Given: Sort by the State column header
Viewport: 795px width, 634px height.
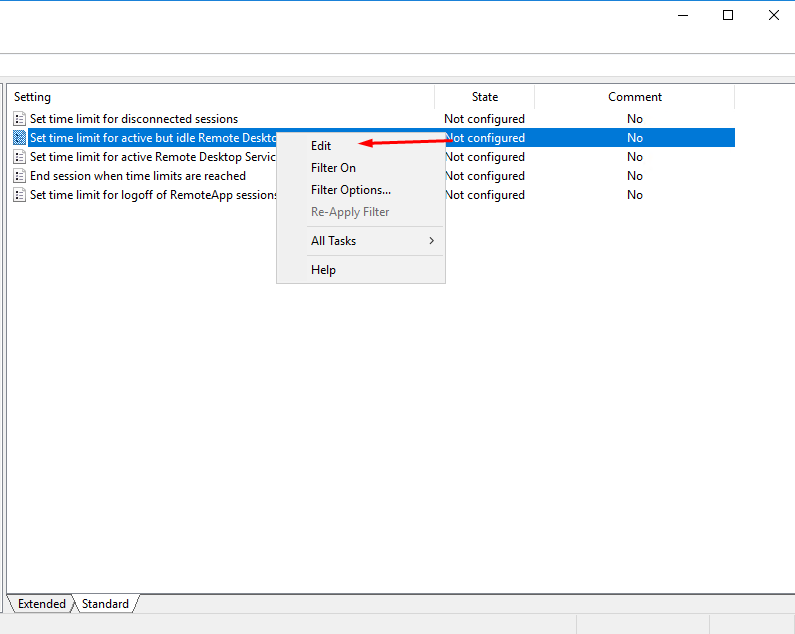Looking at the screenshot, I should [x=485, y=97].
